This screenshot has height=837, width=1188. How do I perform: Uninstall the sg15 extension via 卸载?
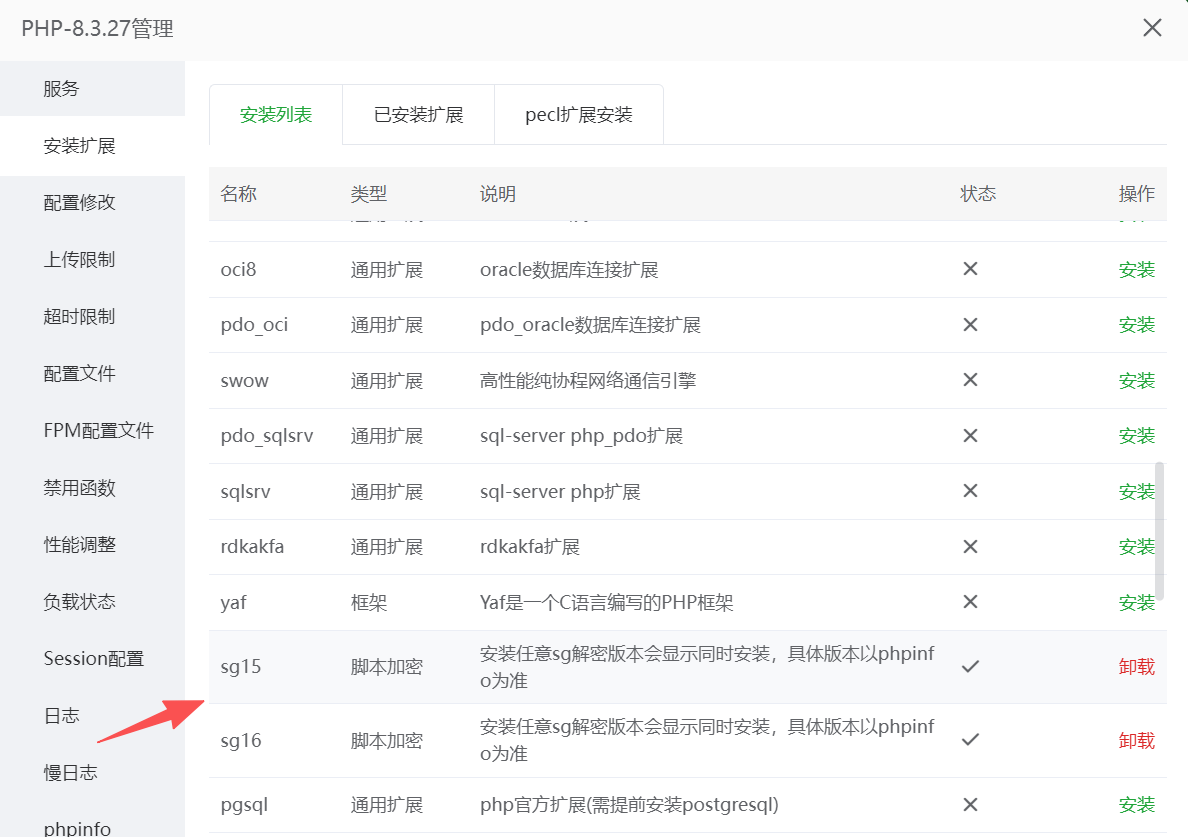click(1136, 666)
